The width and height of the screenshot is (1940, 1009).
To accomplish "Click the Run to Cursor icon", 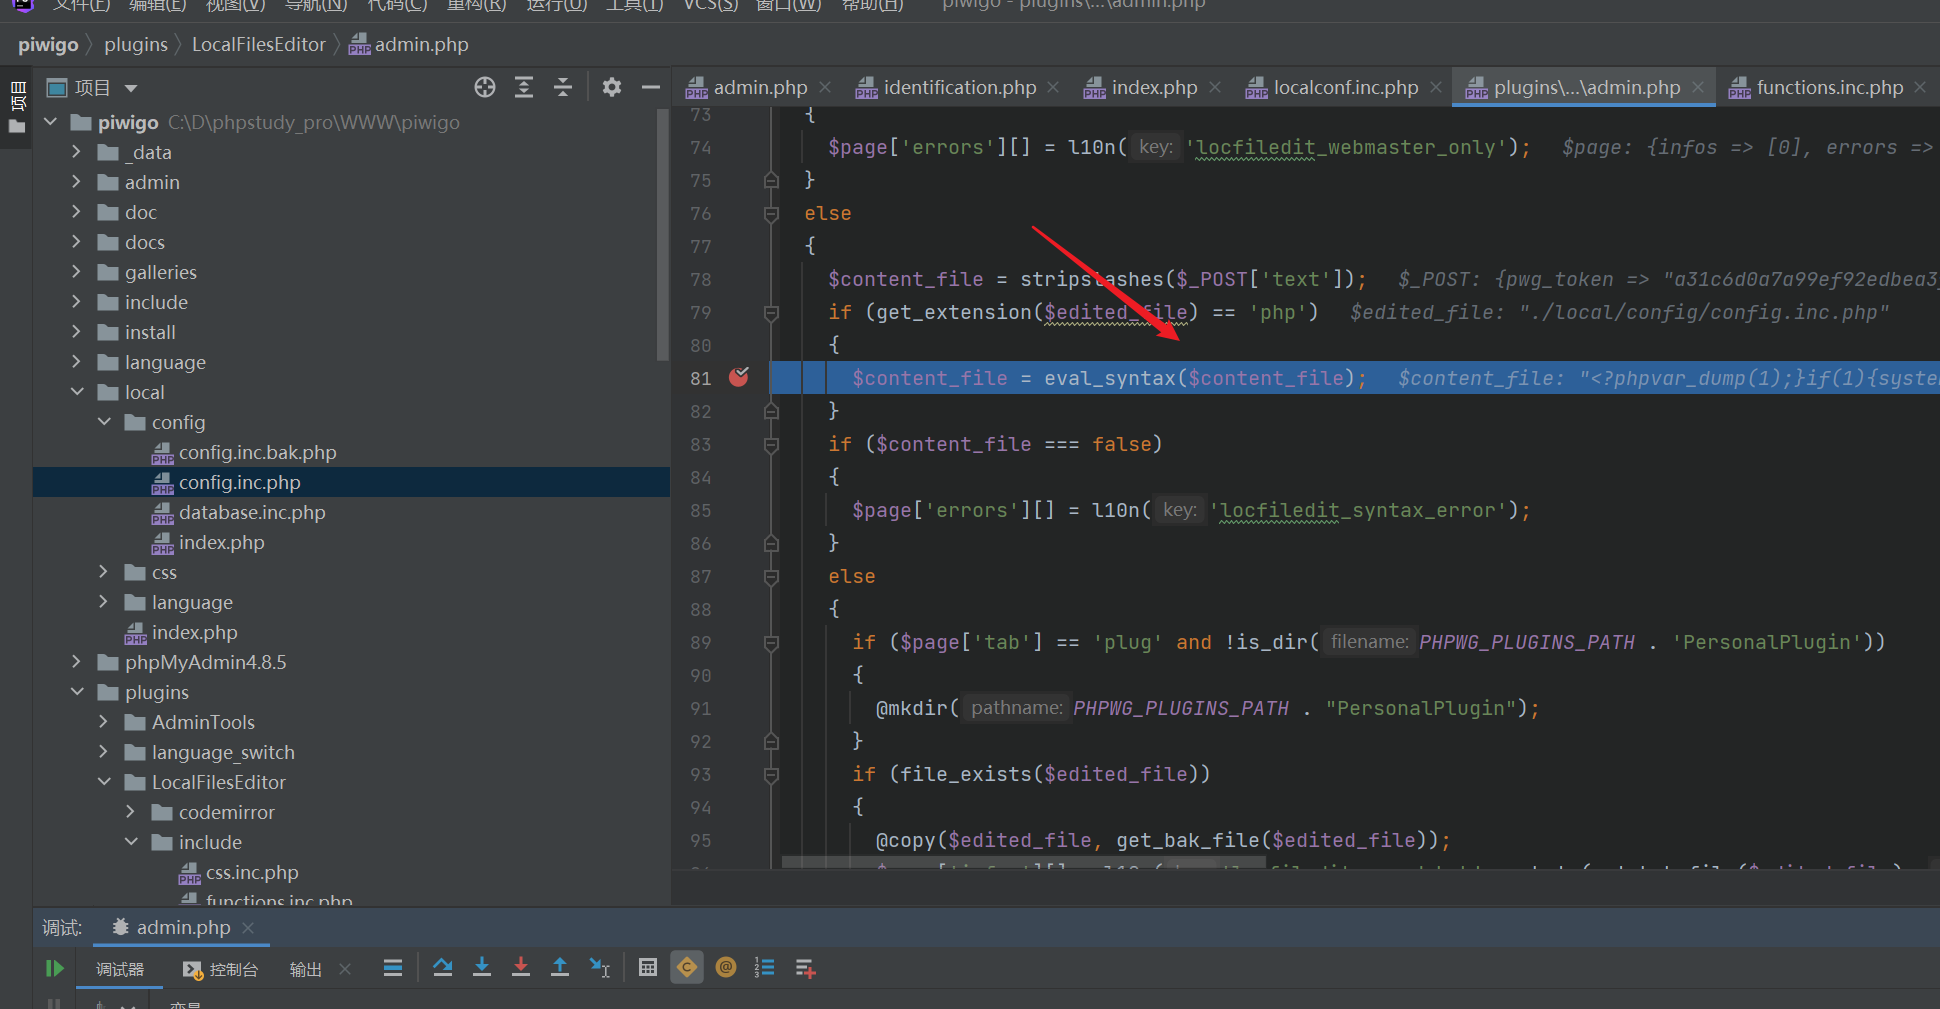I will [x=600, y=967].
